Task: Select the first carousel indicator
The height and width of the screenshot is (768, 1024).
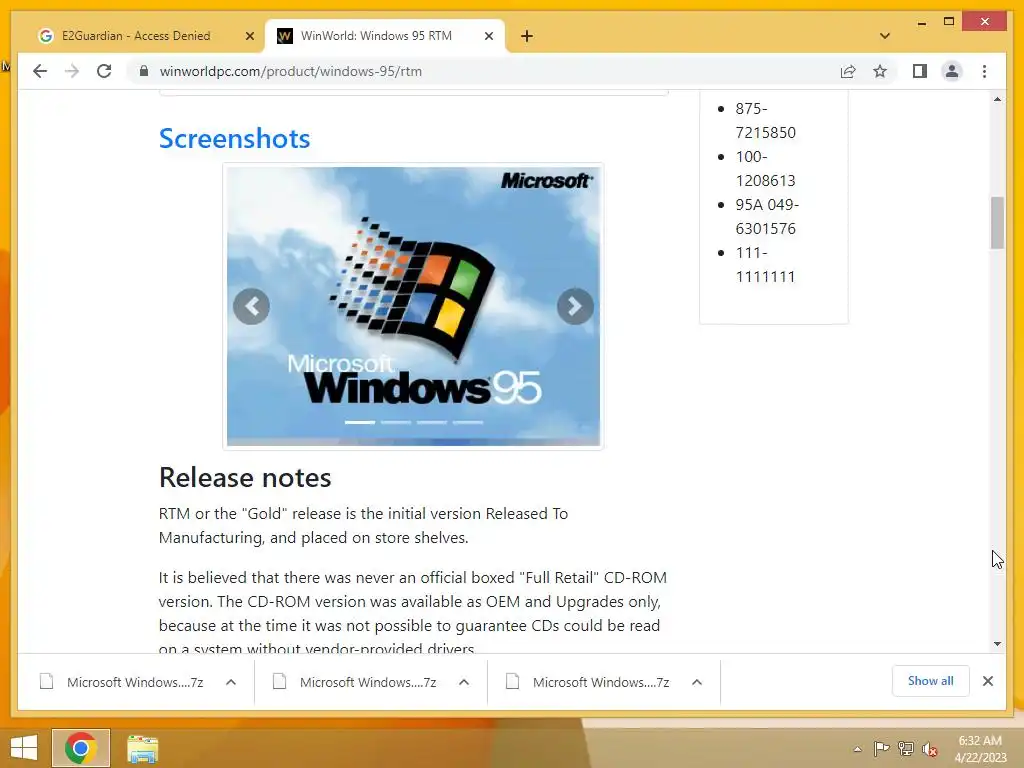Action: [360, 423]
